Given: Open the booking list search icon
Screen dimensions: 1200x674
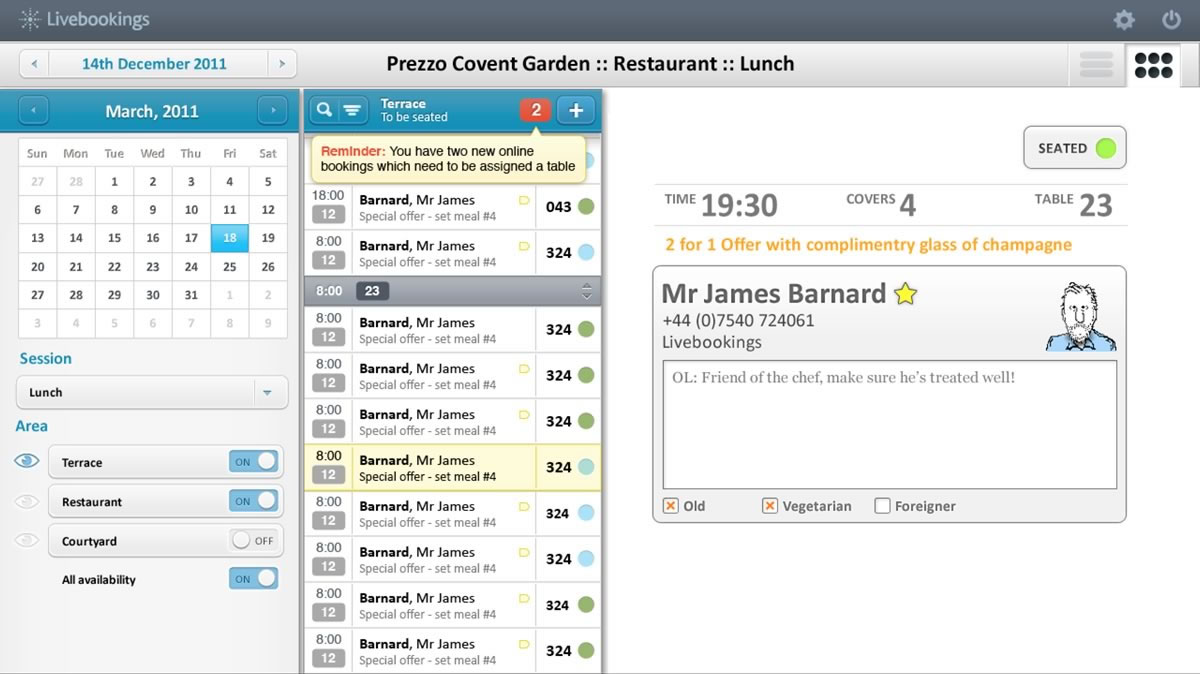Looking at the screenshot, I should (324, 110).
